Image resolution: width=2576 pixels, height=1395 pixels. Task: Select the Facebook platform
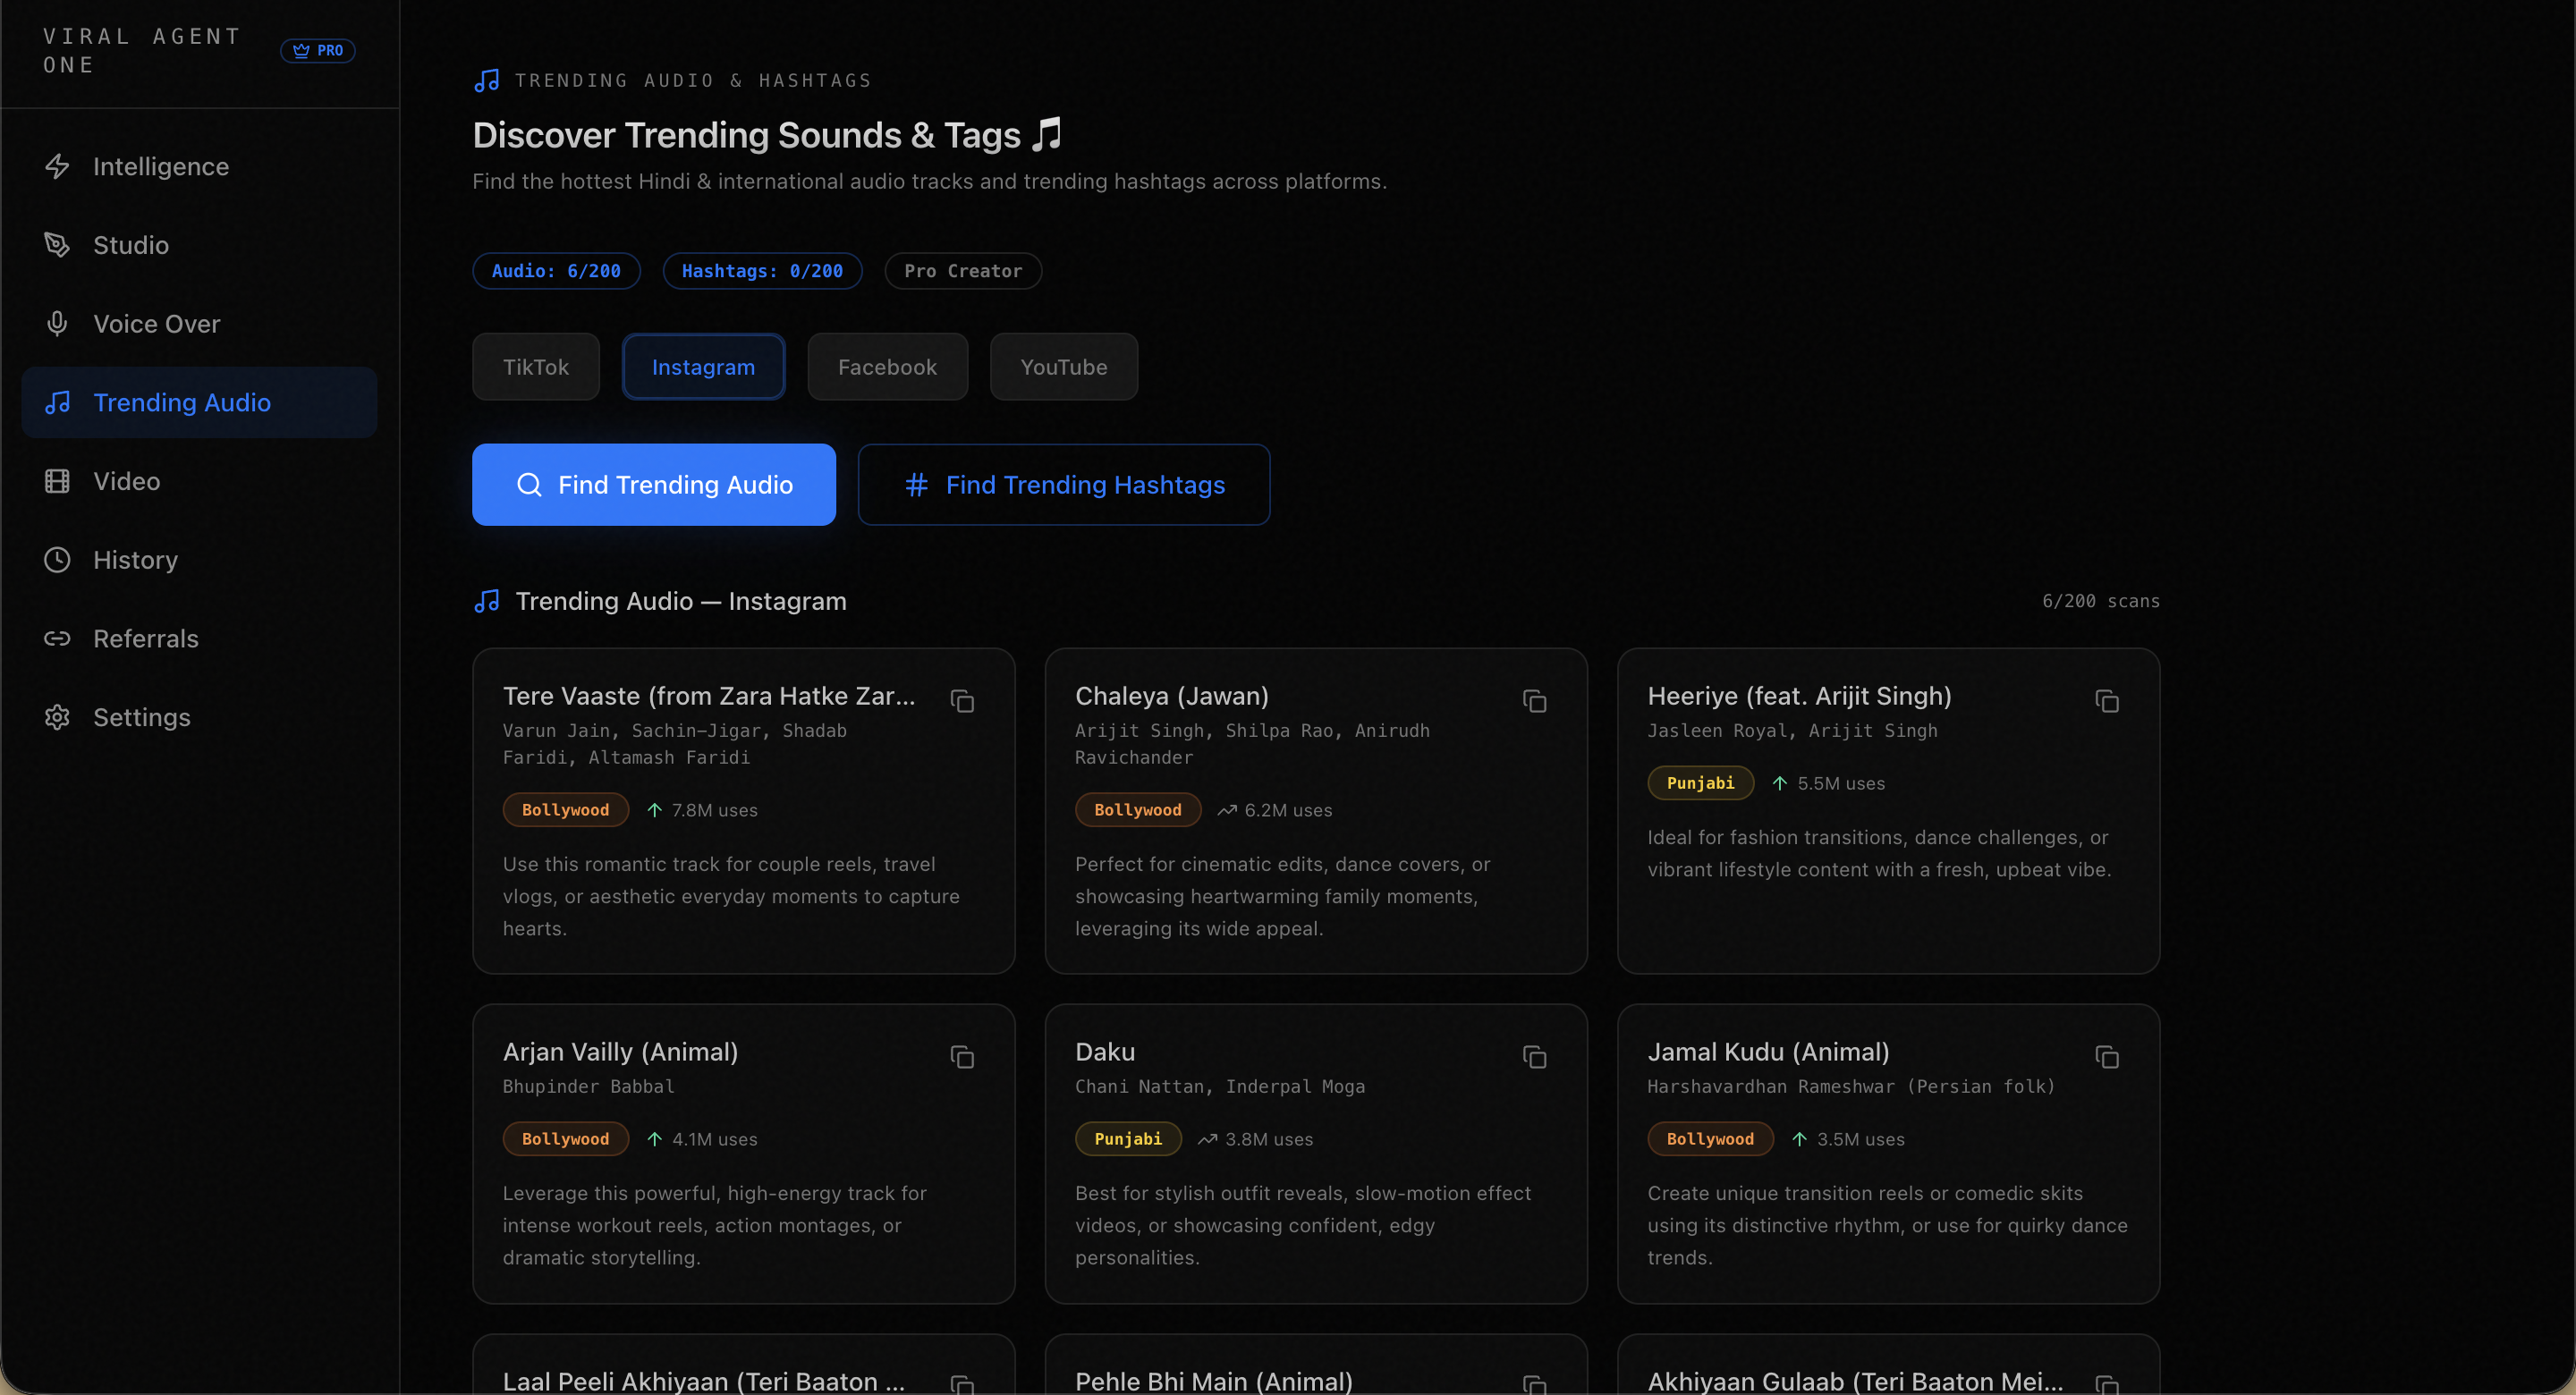[887, 366]
